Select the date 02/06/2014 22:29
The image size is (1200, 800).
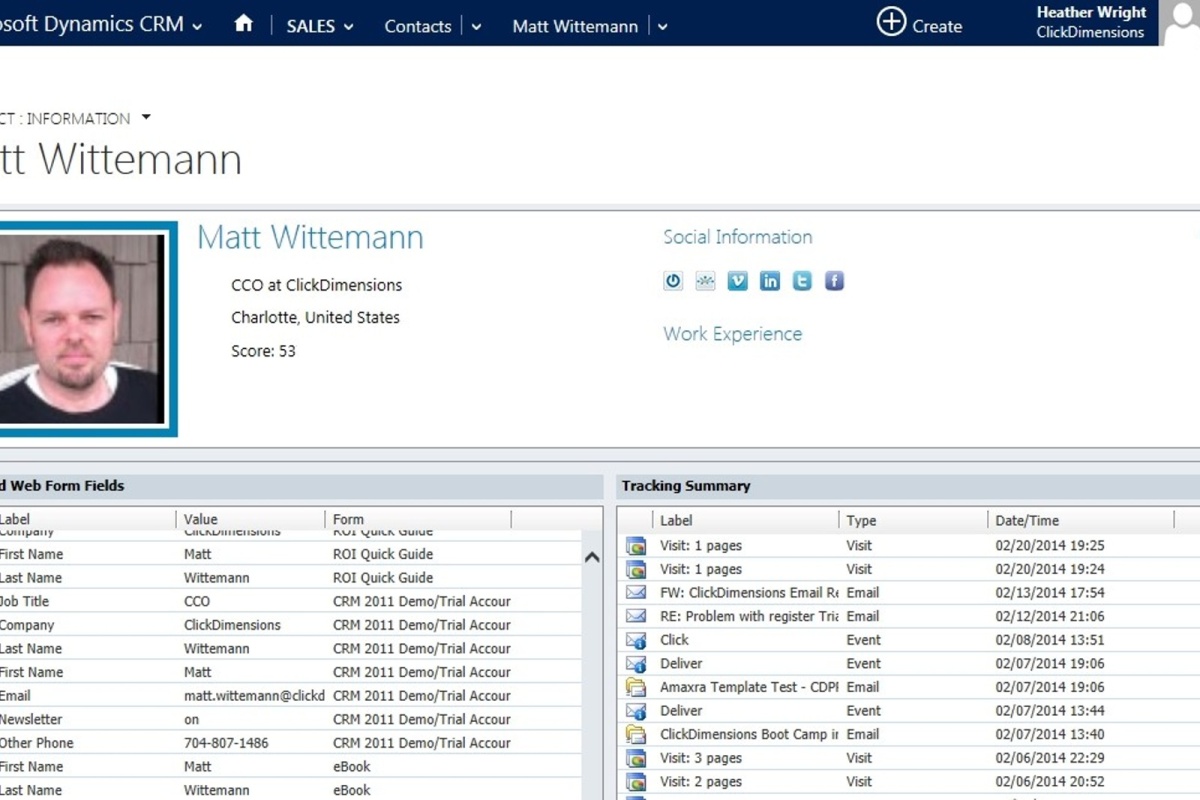1050,758
